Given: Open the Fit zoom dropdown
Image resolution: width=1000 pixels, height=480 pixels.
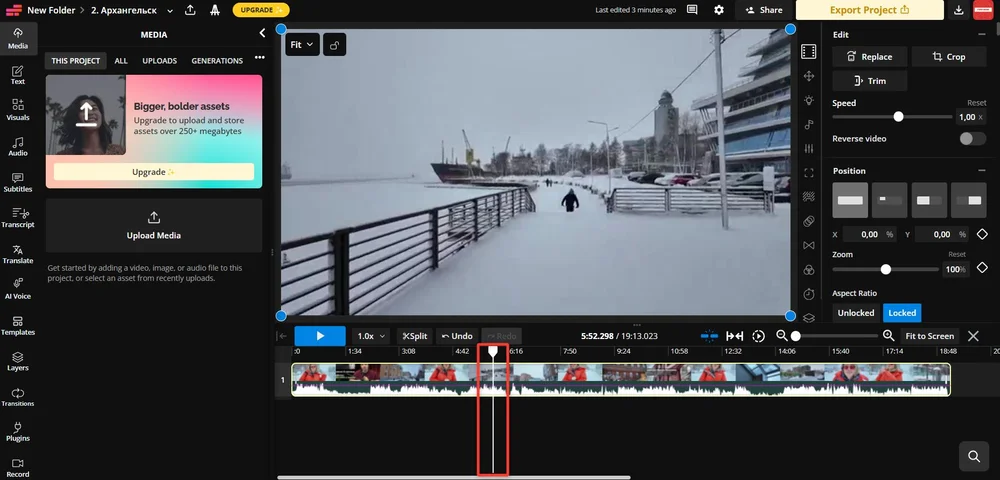Looking at the screenshot, I should click(x=301, y=45).
